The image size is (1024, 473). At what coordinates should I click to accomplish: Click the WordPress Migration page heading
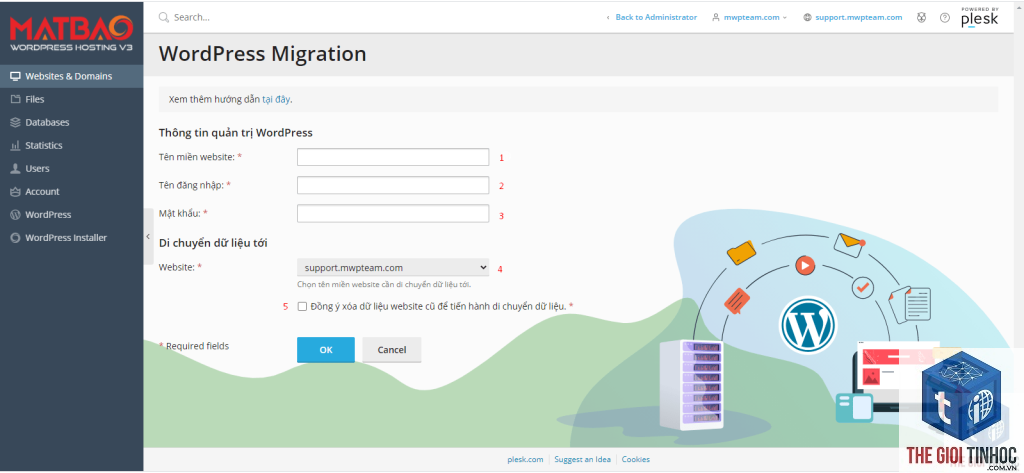[263, 54]
